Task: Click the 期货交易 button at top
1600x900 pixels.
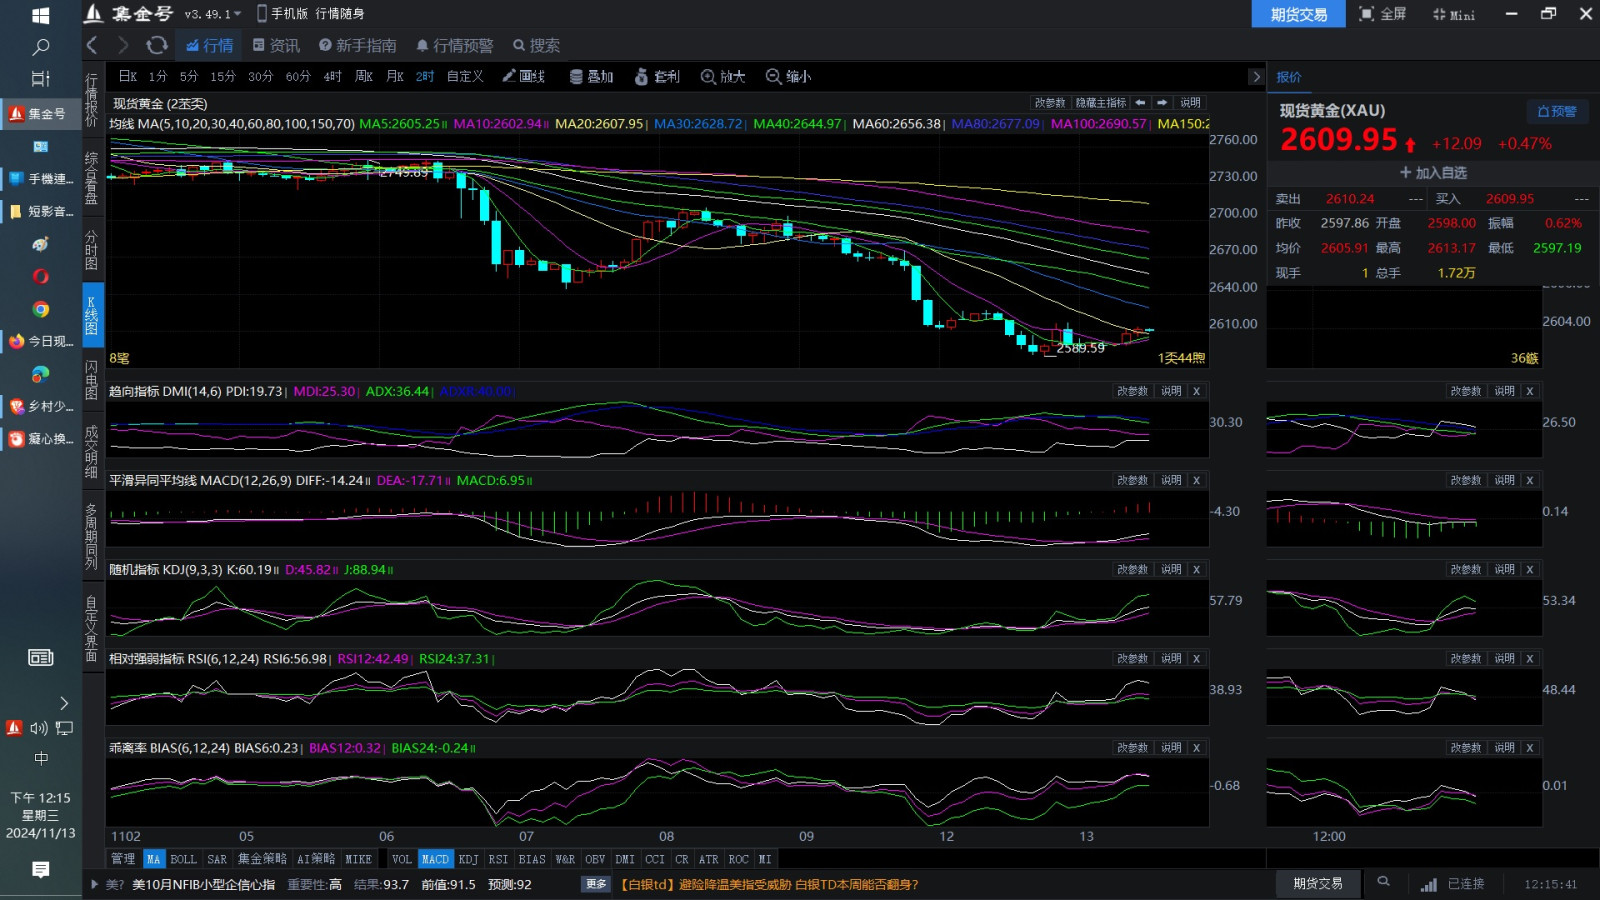Action: 1298,14
